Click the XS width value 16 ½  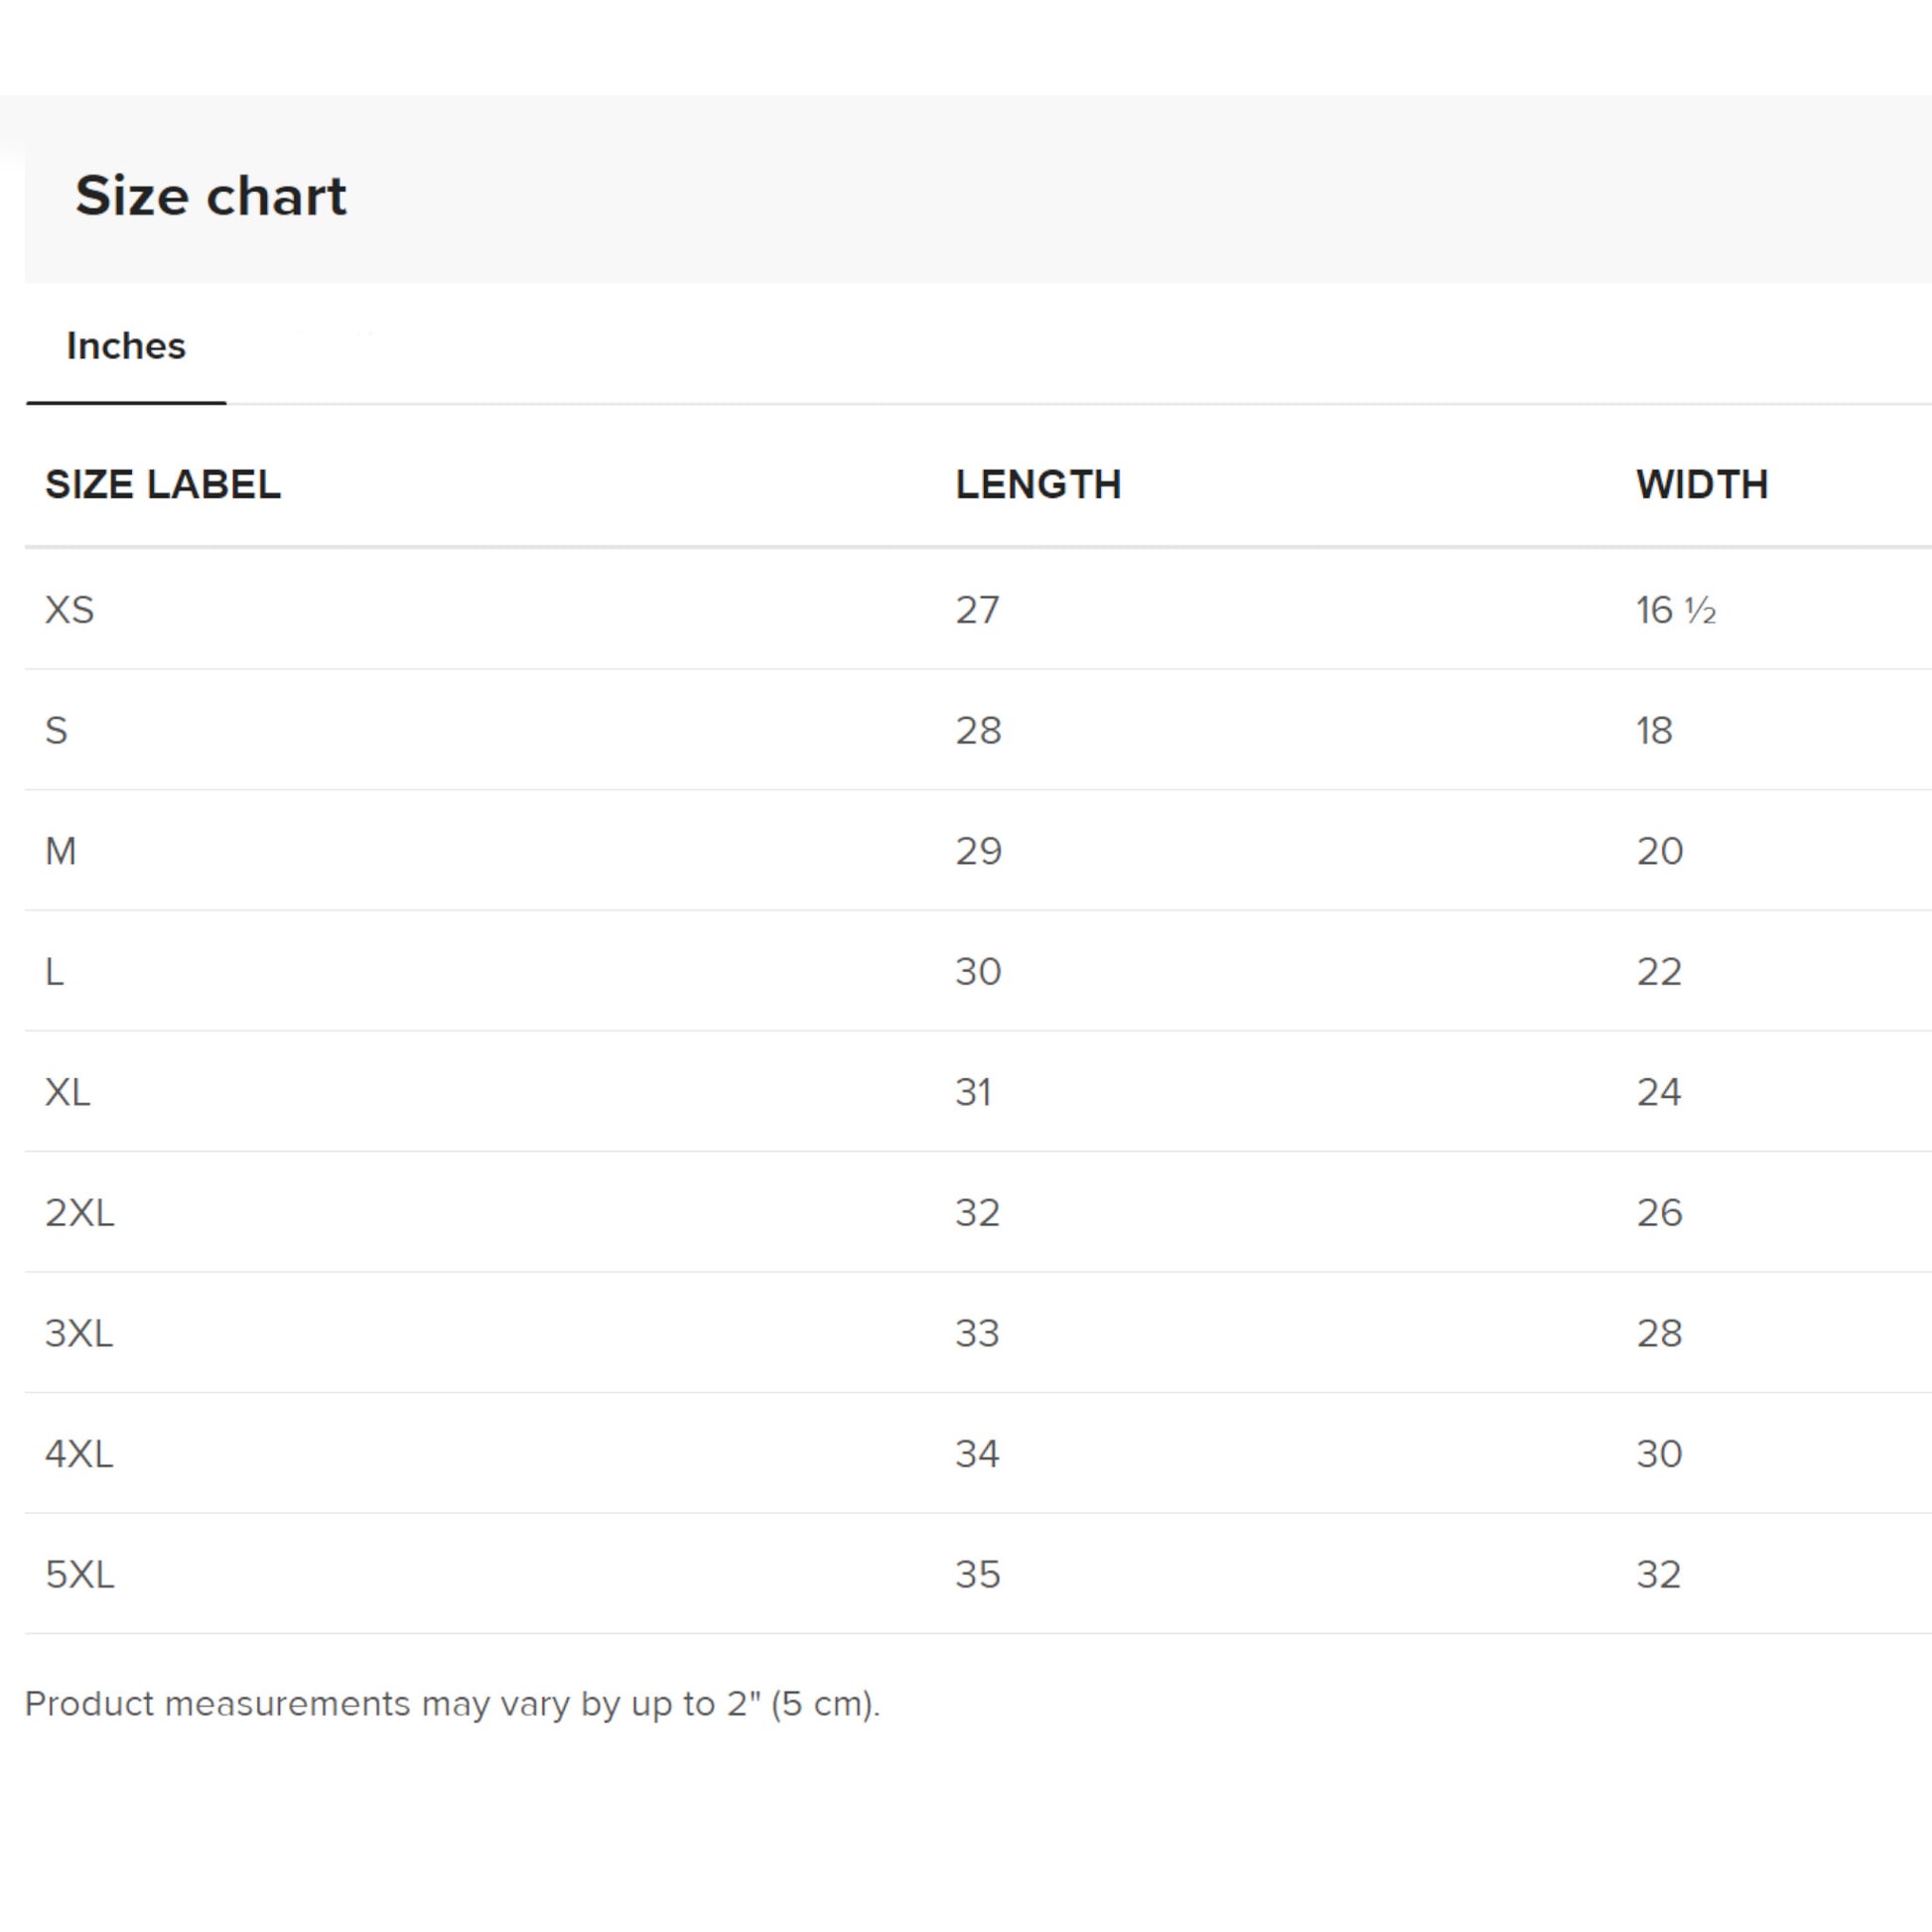click(x=1676, y=610)
